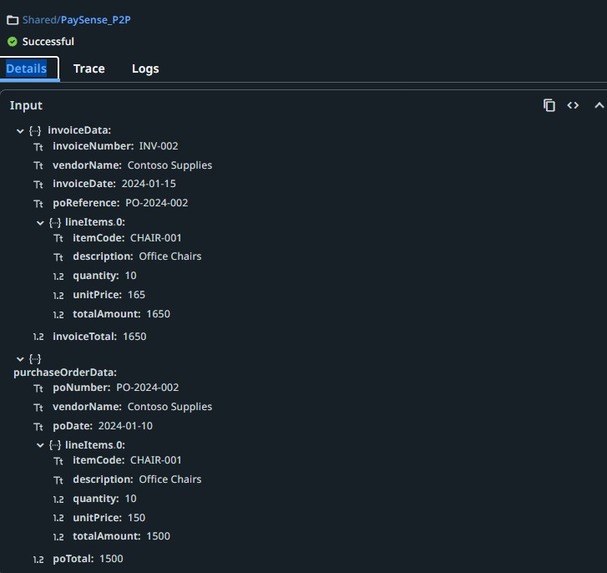Select the unitPrice value 165

(137, 295)
